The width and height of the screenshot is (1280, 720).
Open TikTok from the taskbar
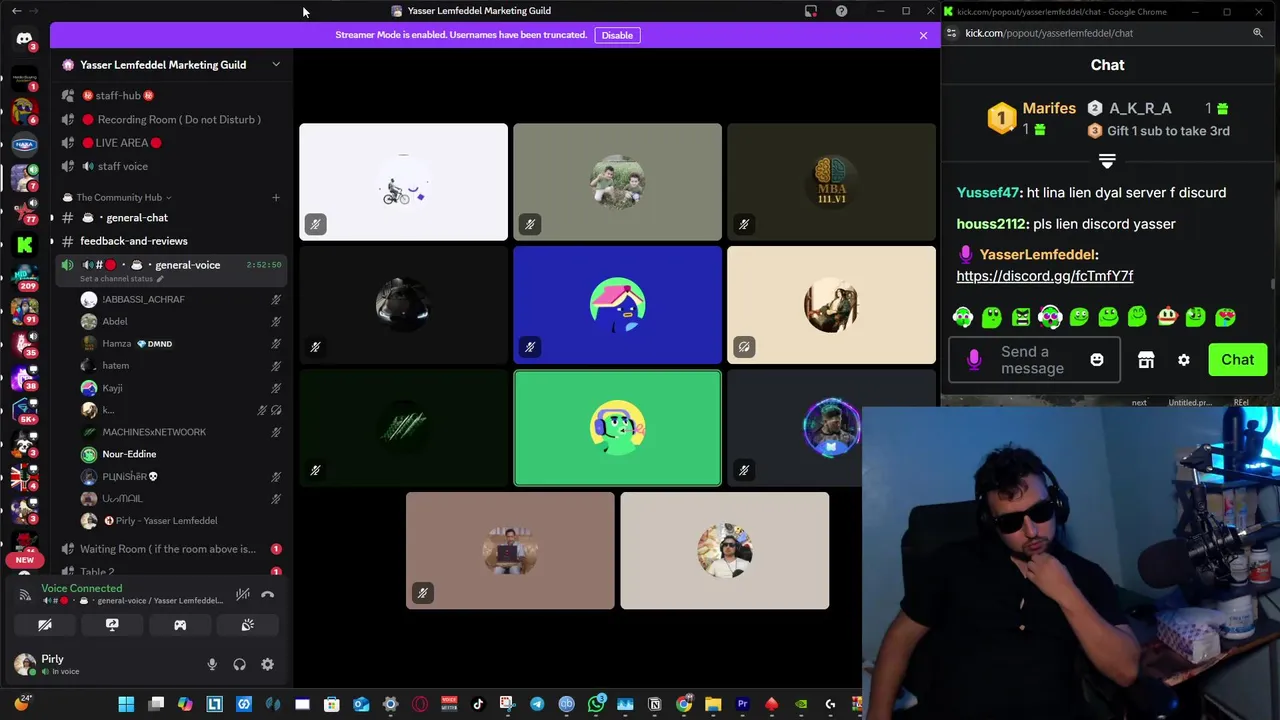(x=478, y=704)
